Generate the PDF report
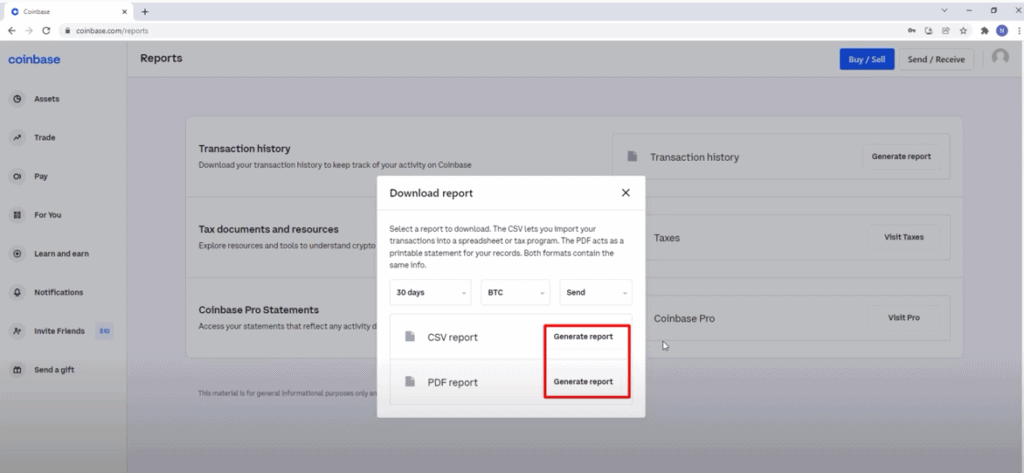Image resolution: width=1024 pixels, height=473 pixels. (x=583, y=382)
